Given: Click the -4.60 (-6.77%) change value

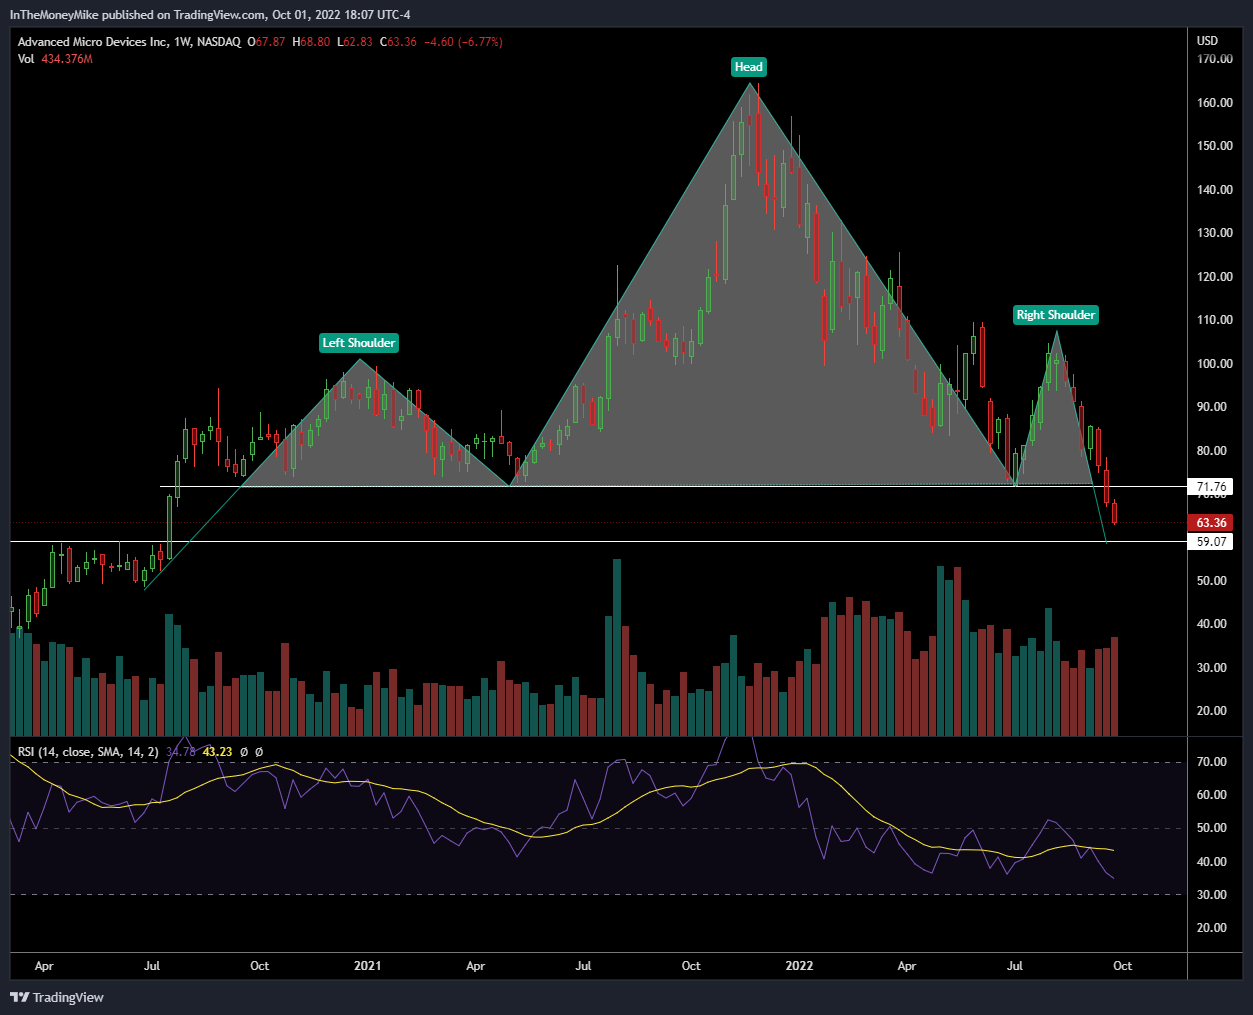Looking at the screenshot, I should click(463, 42).
